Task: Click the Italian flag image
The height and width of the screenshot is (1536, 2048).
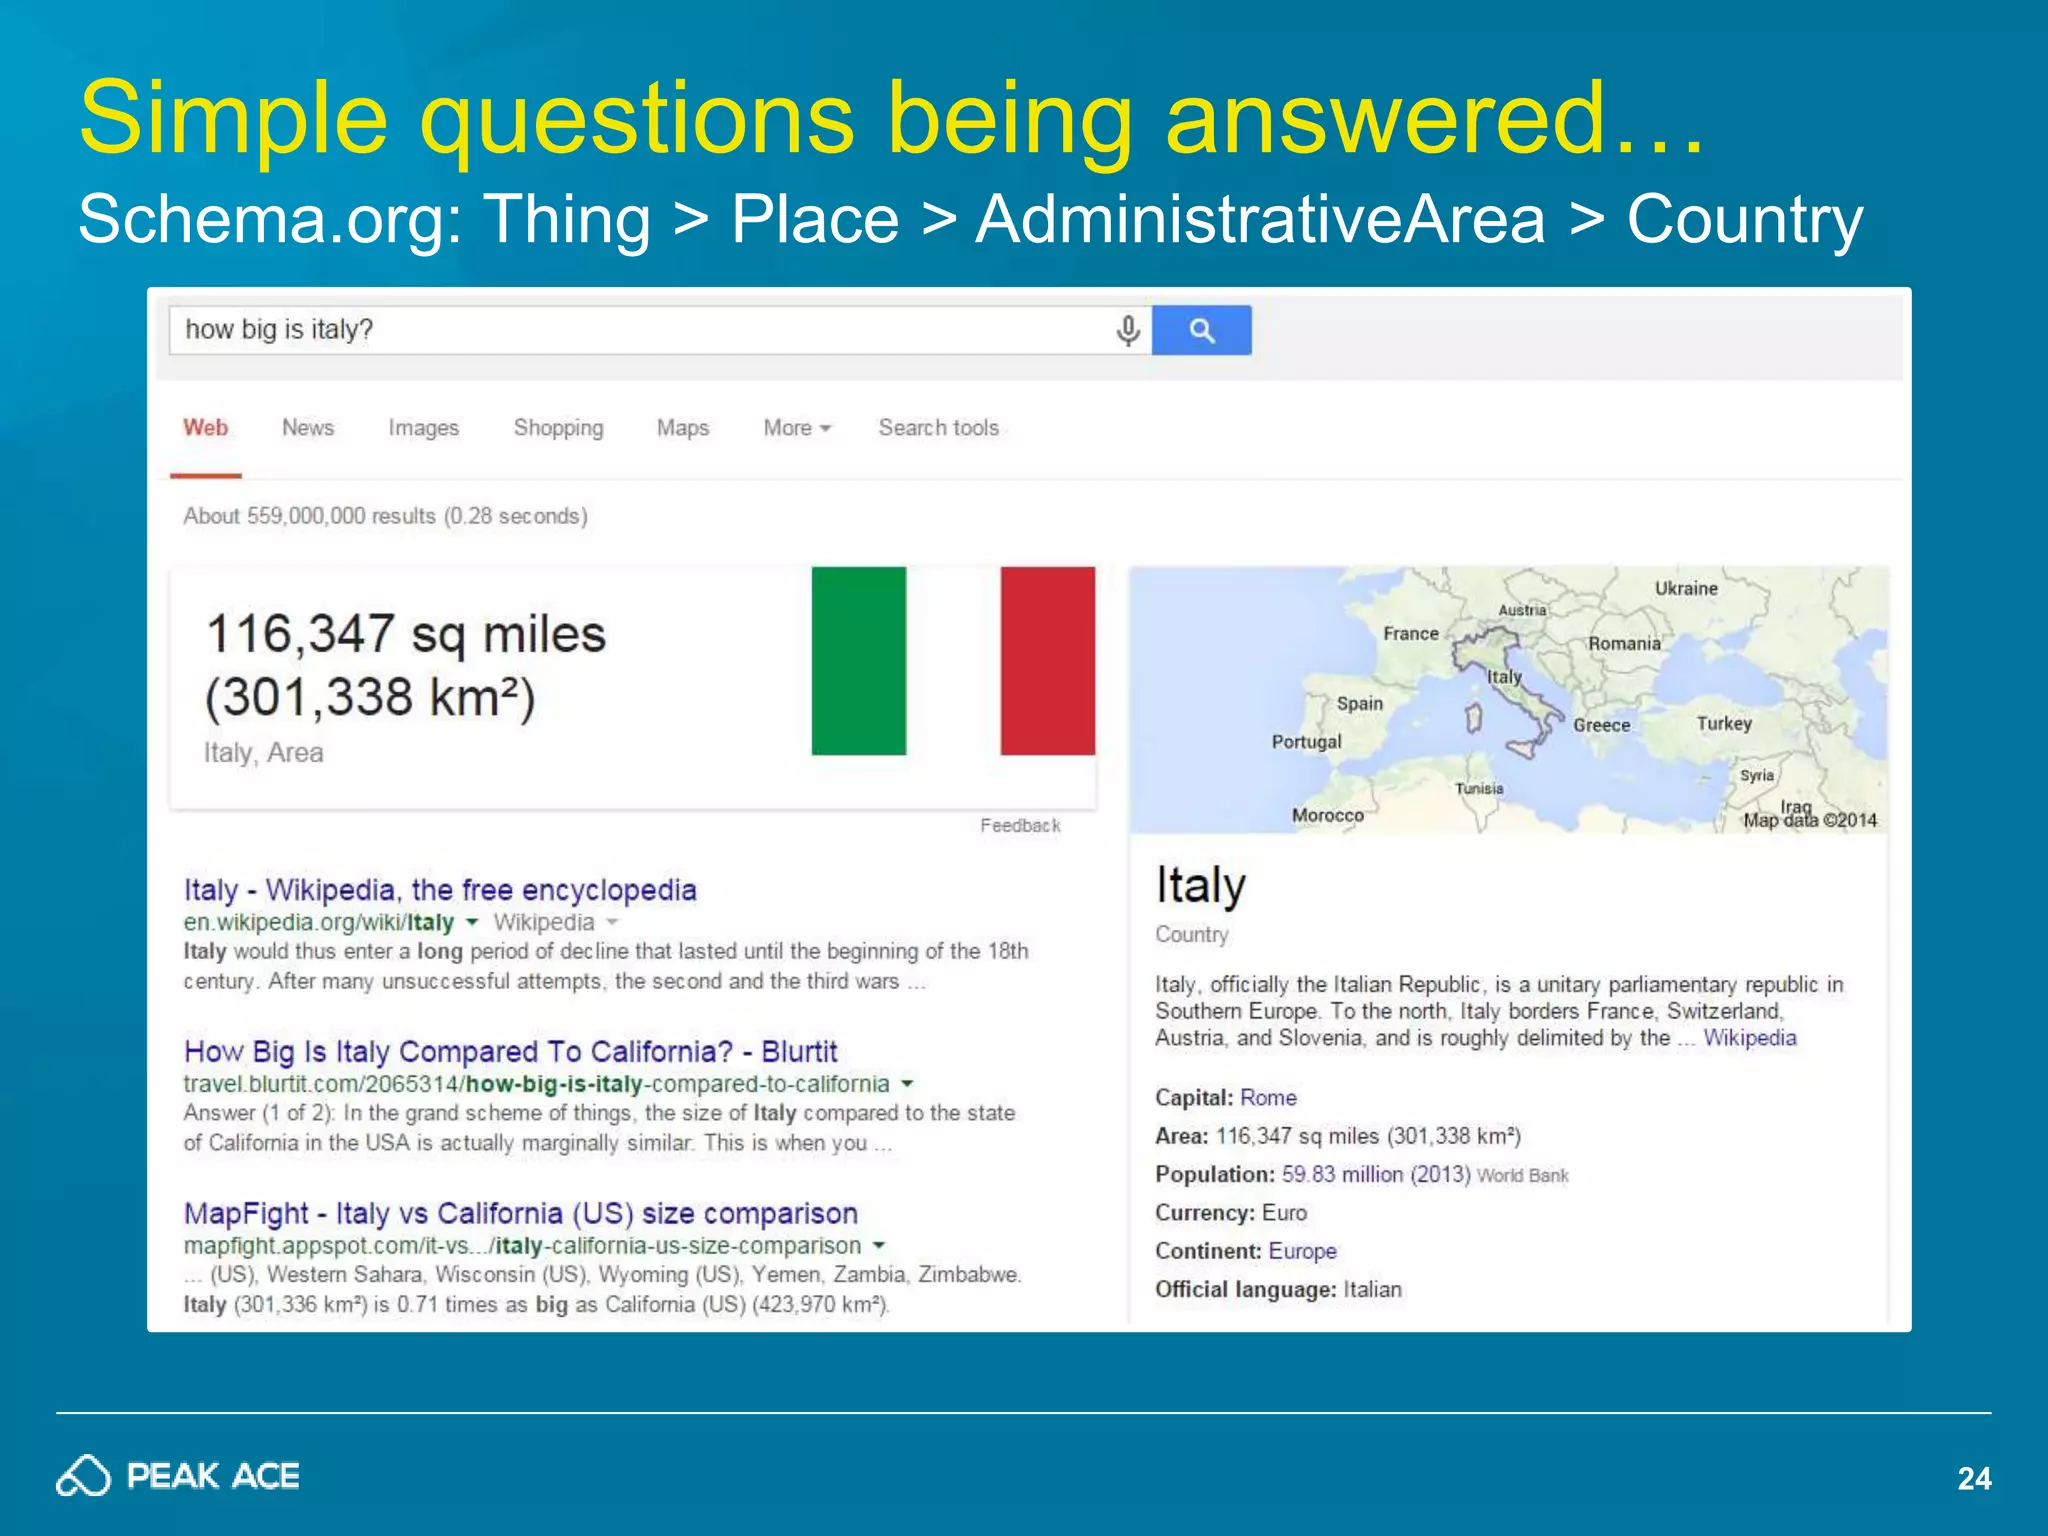Action: click(x=953, y=661)
